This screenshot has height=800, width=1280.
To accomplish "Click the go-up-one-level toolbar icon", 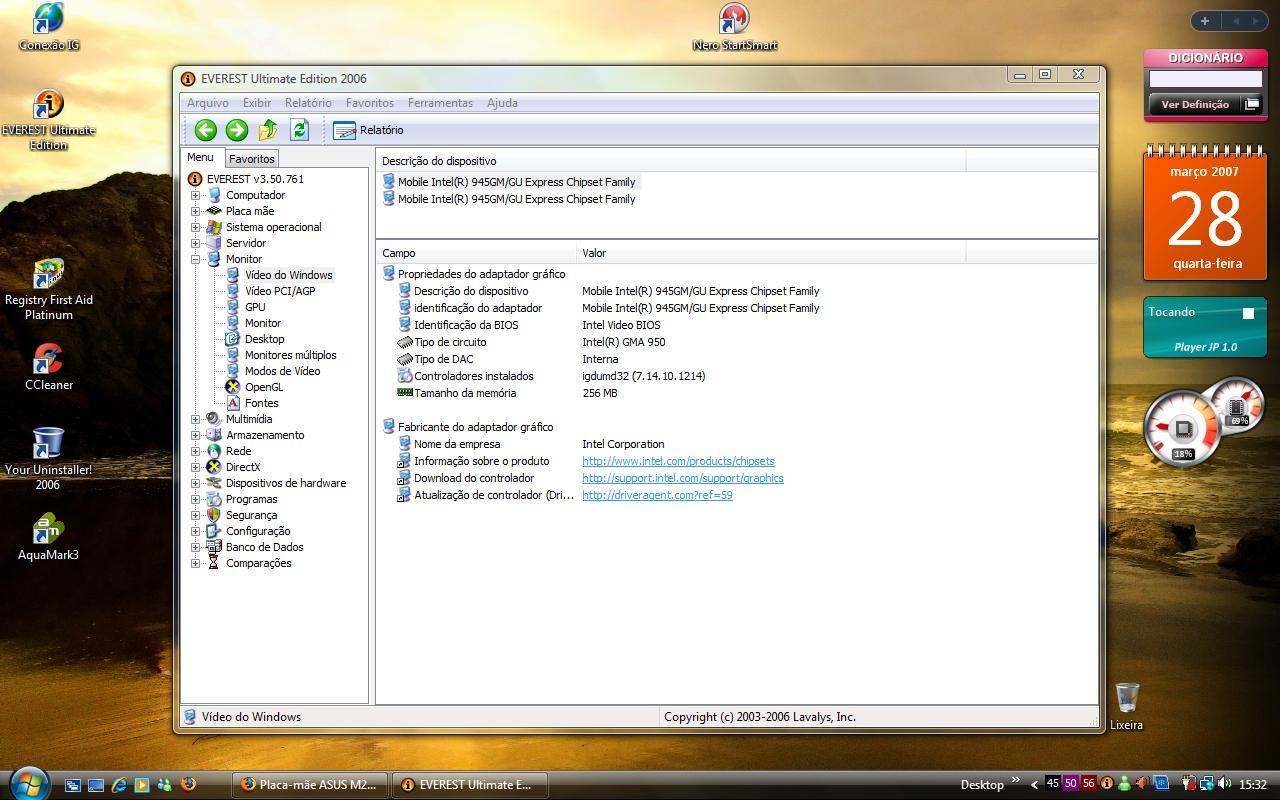I will [268, 129].
